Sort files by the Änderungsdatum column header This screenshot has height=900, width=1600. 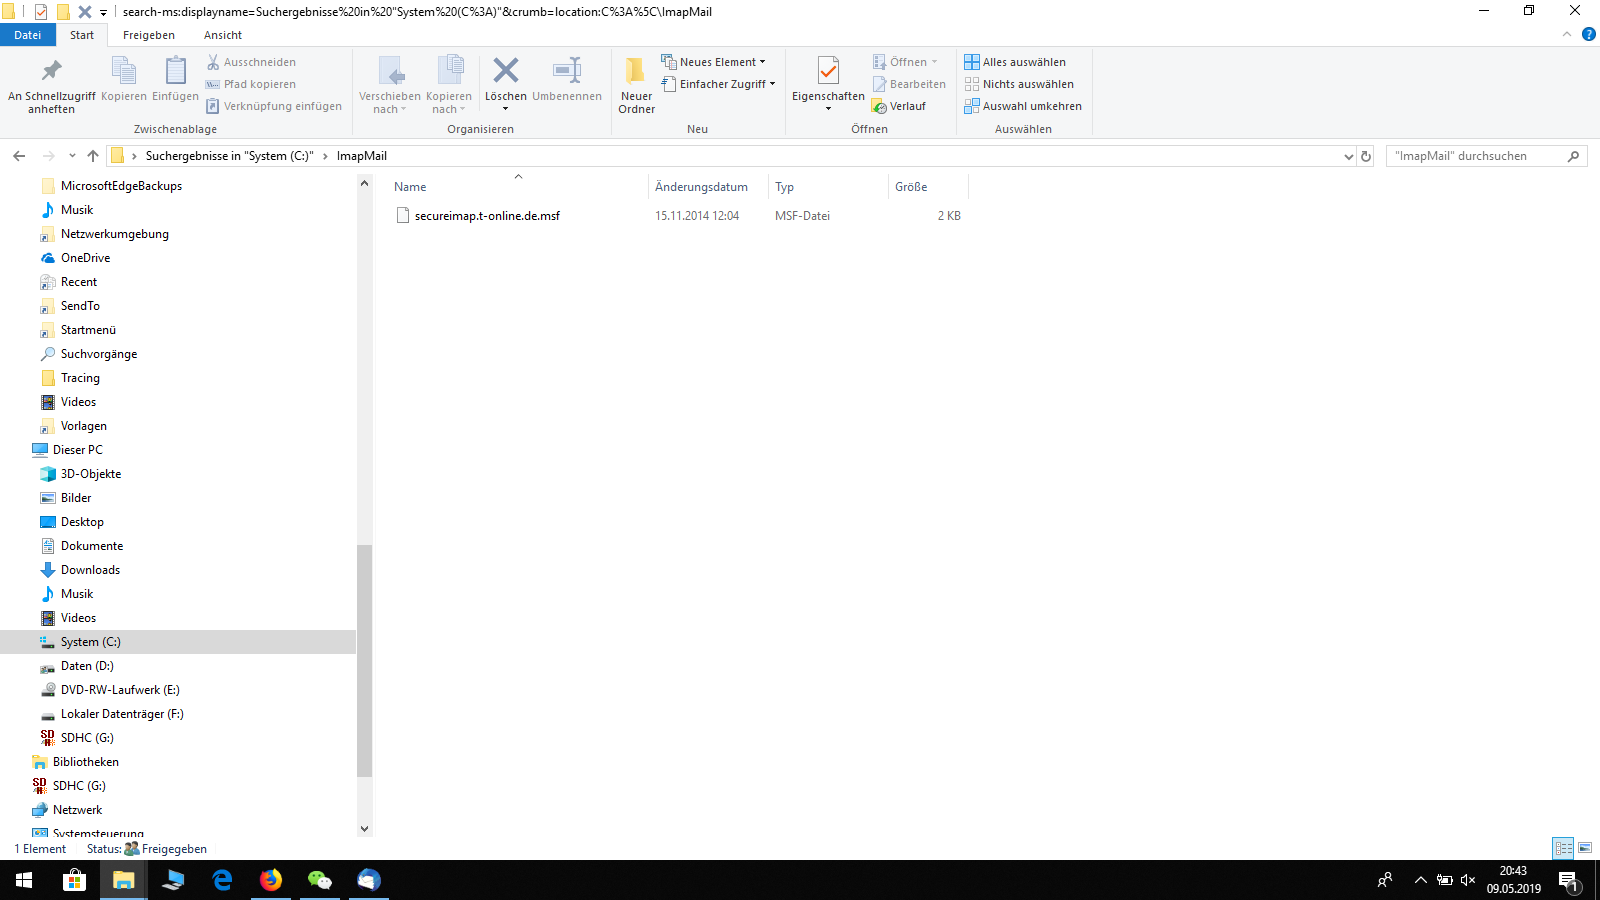[x=702, y=187]
